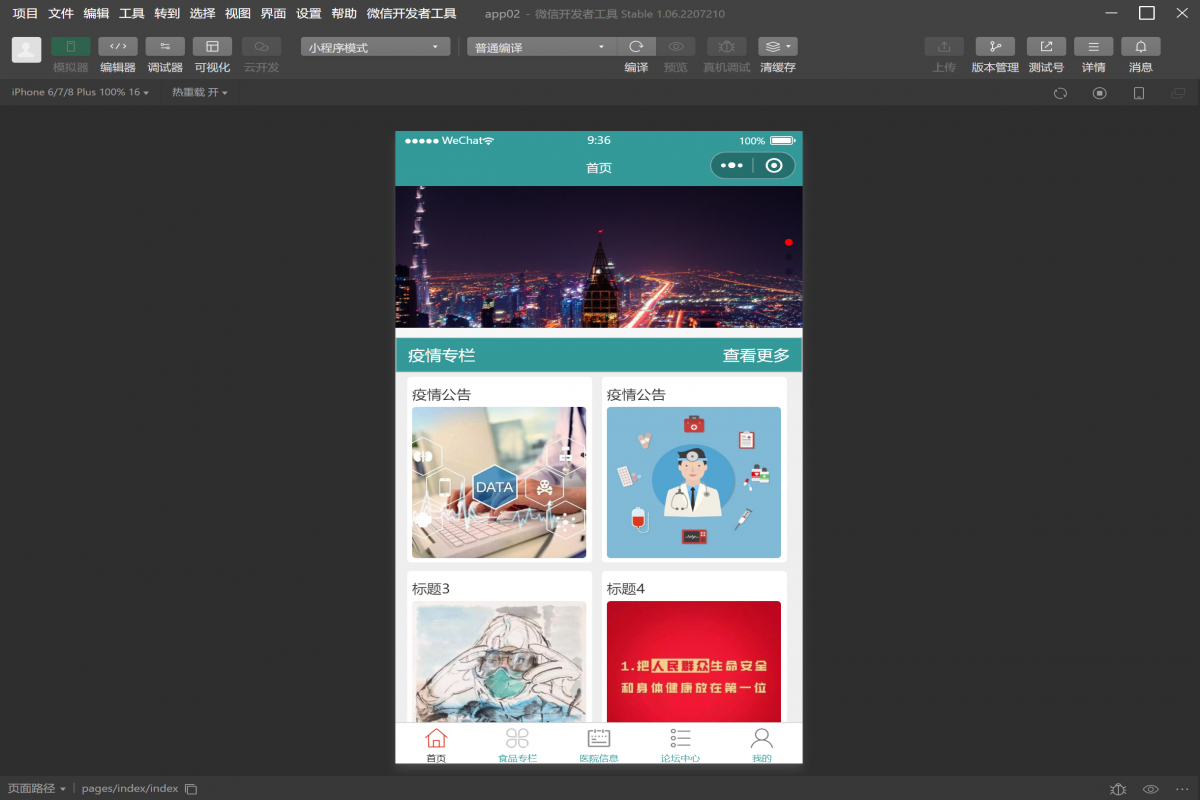The height and width of the screenshot is (800, 1200).
Task: Expand the 普通编译 compile mode dropdown
Action: [541, 47]
